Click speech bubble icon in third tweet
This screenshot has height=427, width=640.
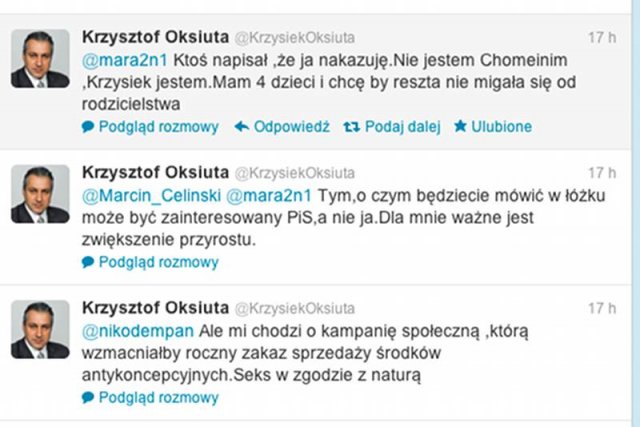tap(87, 398)
